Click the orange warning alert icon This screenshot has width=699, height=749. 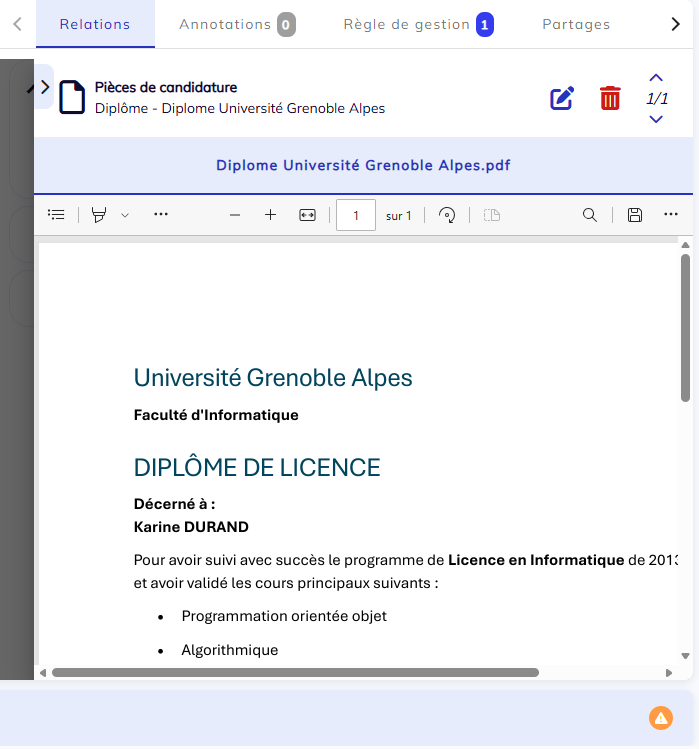[660, 717]
